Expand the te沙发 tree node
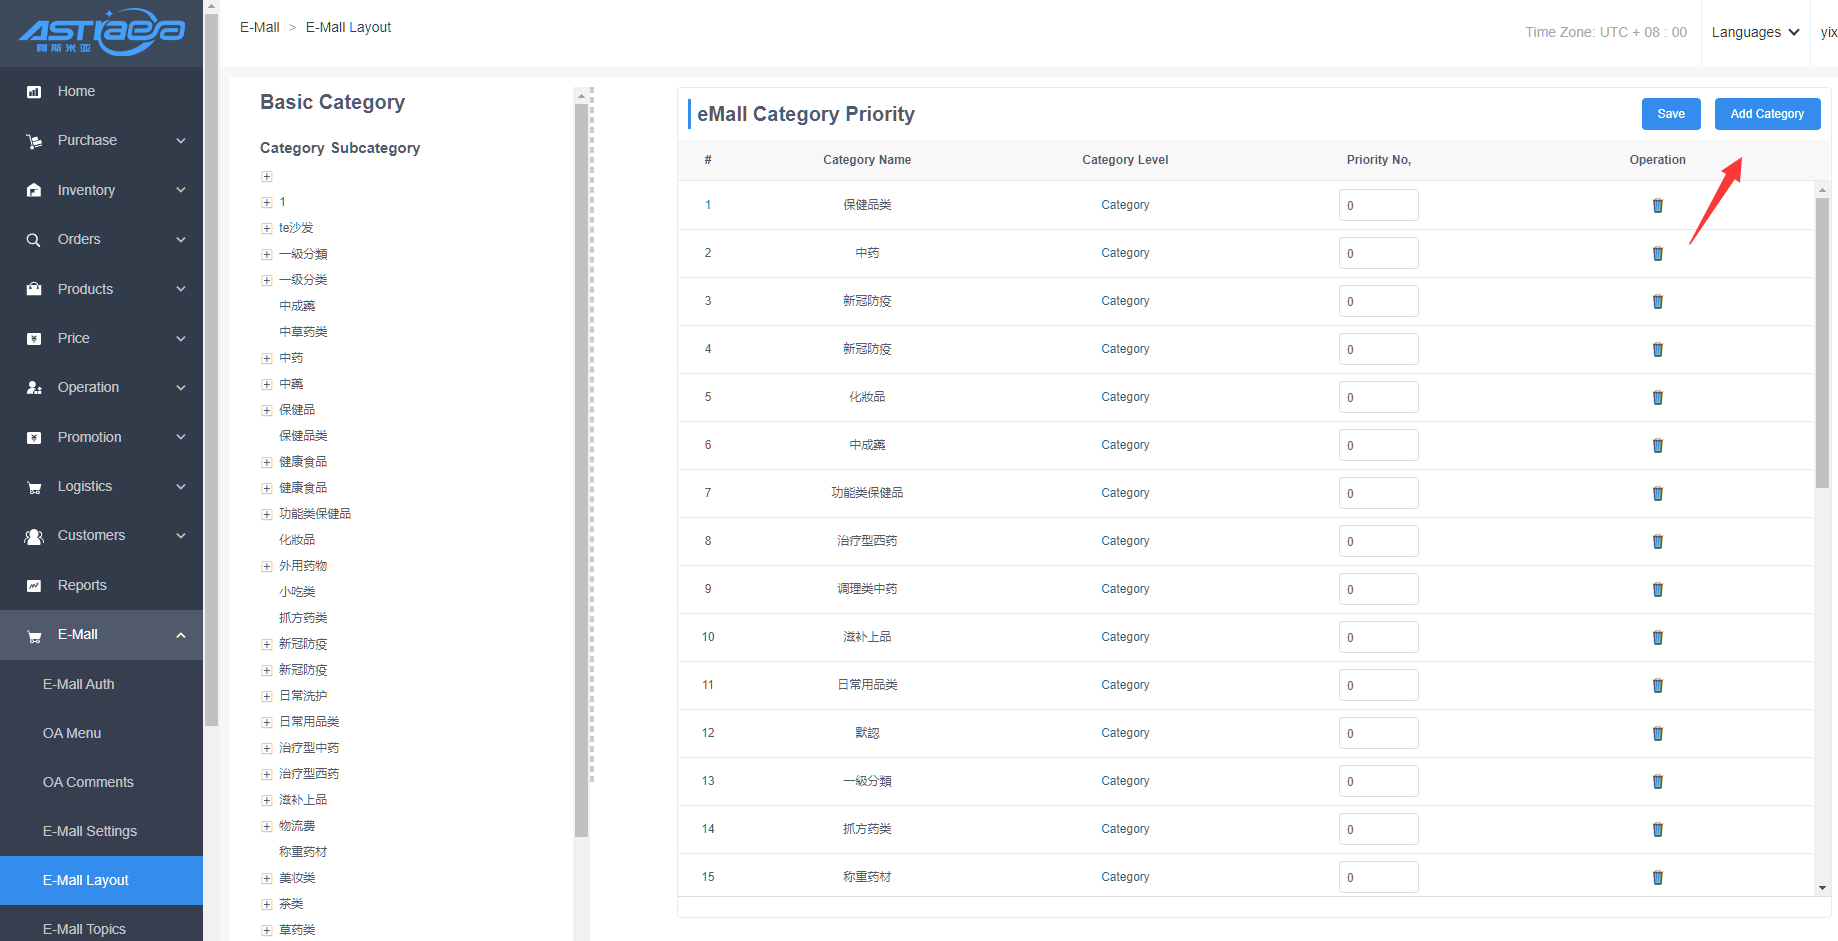Viewport: 1838px width, 941px height. [267, 228]
